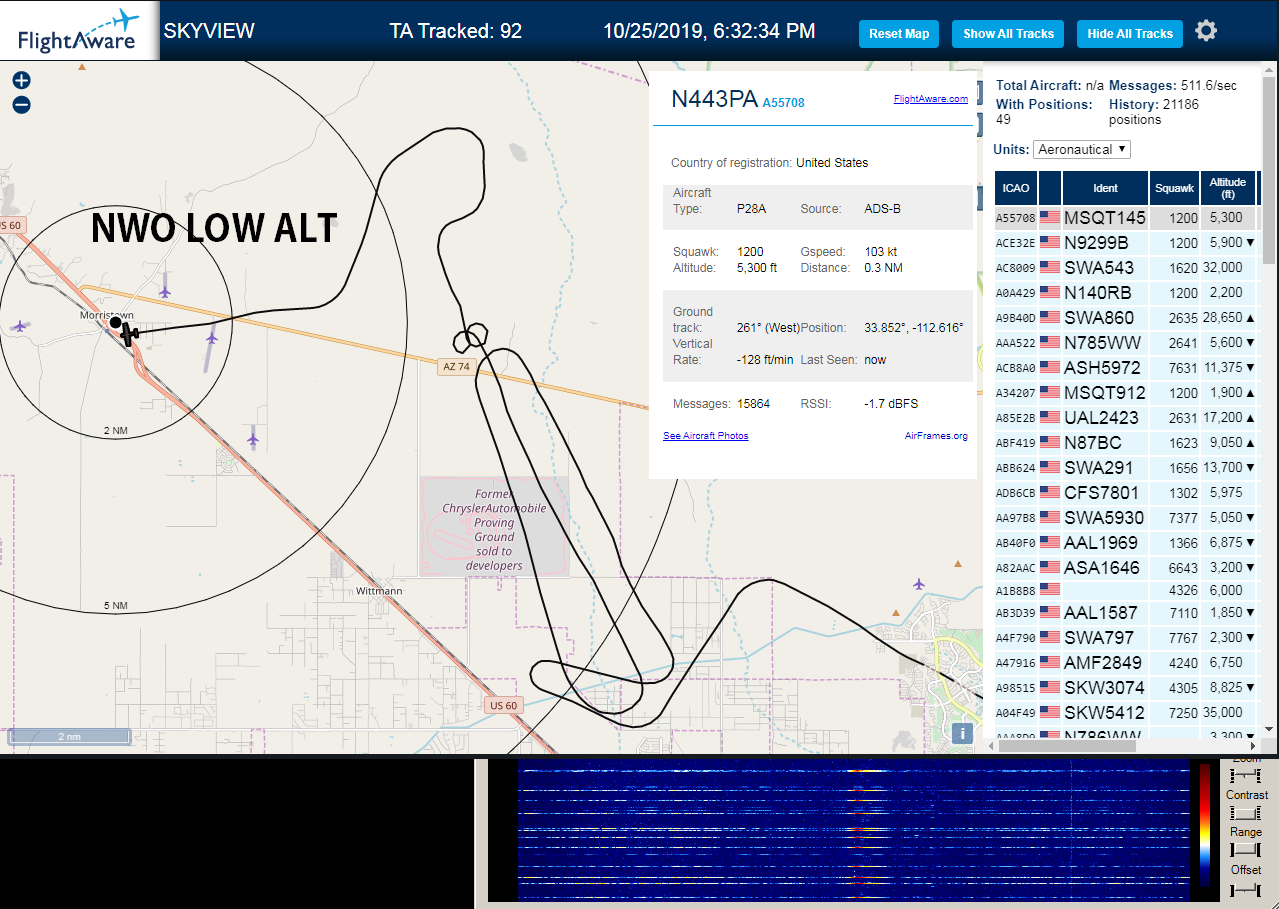This screenshot has height=909, width=1279.
Task: Select purple aircraft icon near map right edge
Action: 919,584
